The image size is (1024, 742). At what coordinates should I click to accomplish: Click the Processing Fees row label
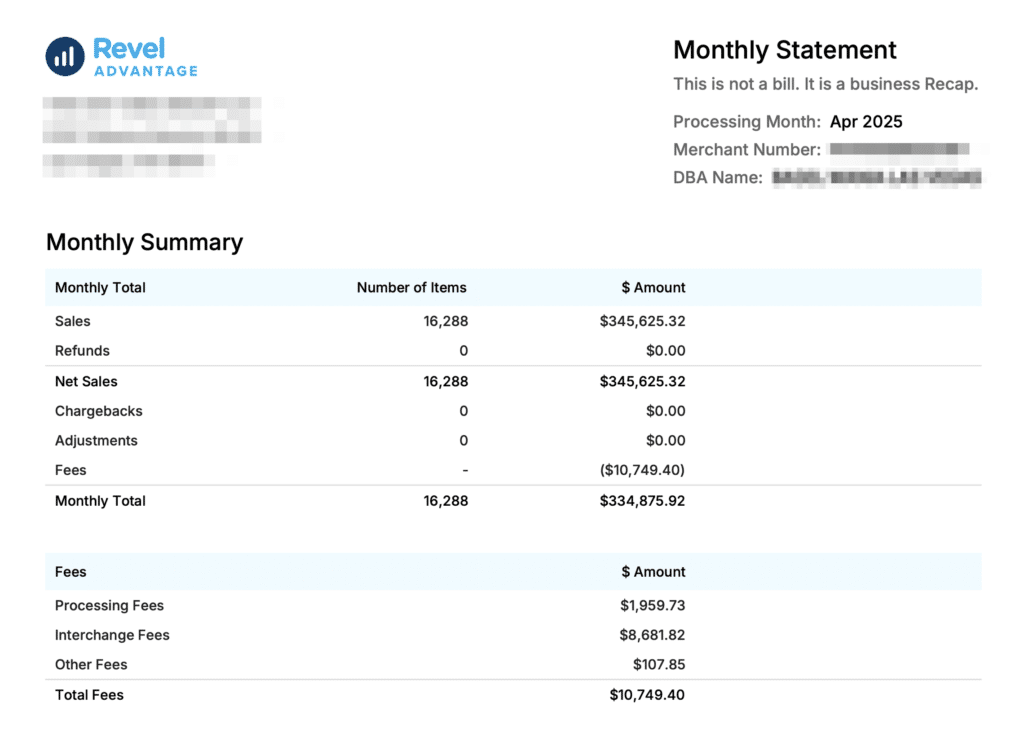(x=109, y=606)
